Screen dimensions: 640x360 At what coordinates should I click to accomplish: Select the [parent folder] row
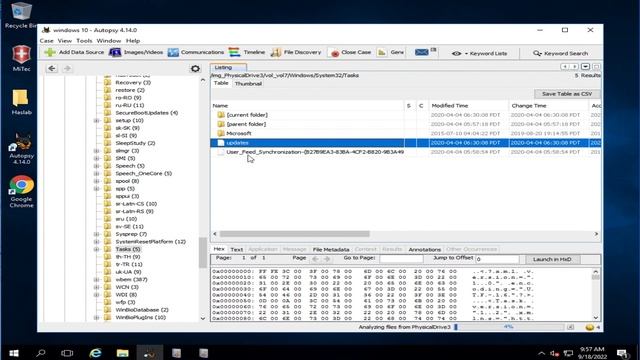click(x=405, y=124)
